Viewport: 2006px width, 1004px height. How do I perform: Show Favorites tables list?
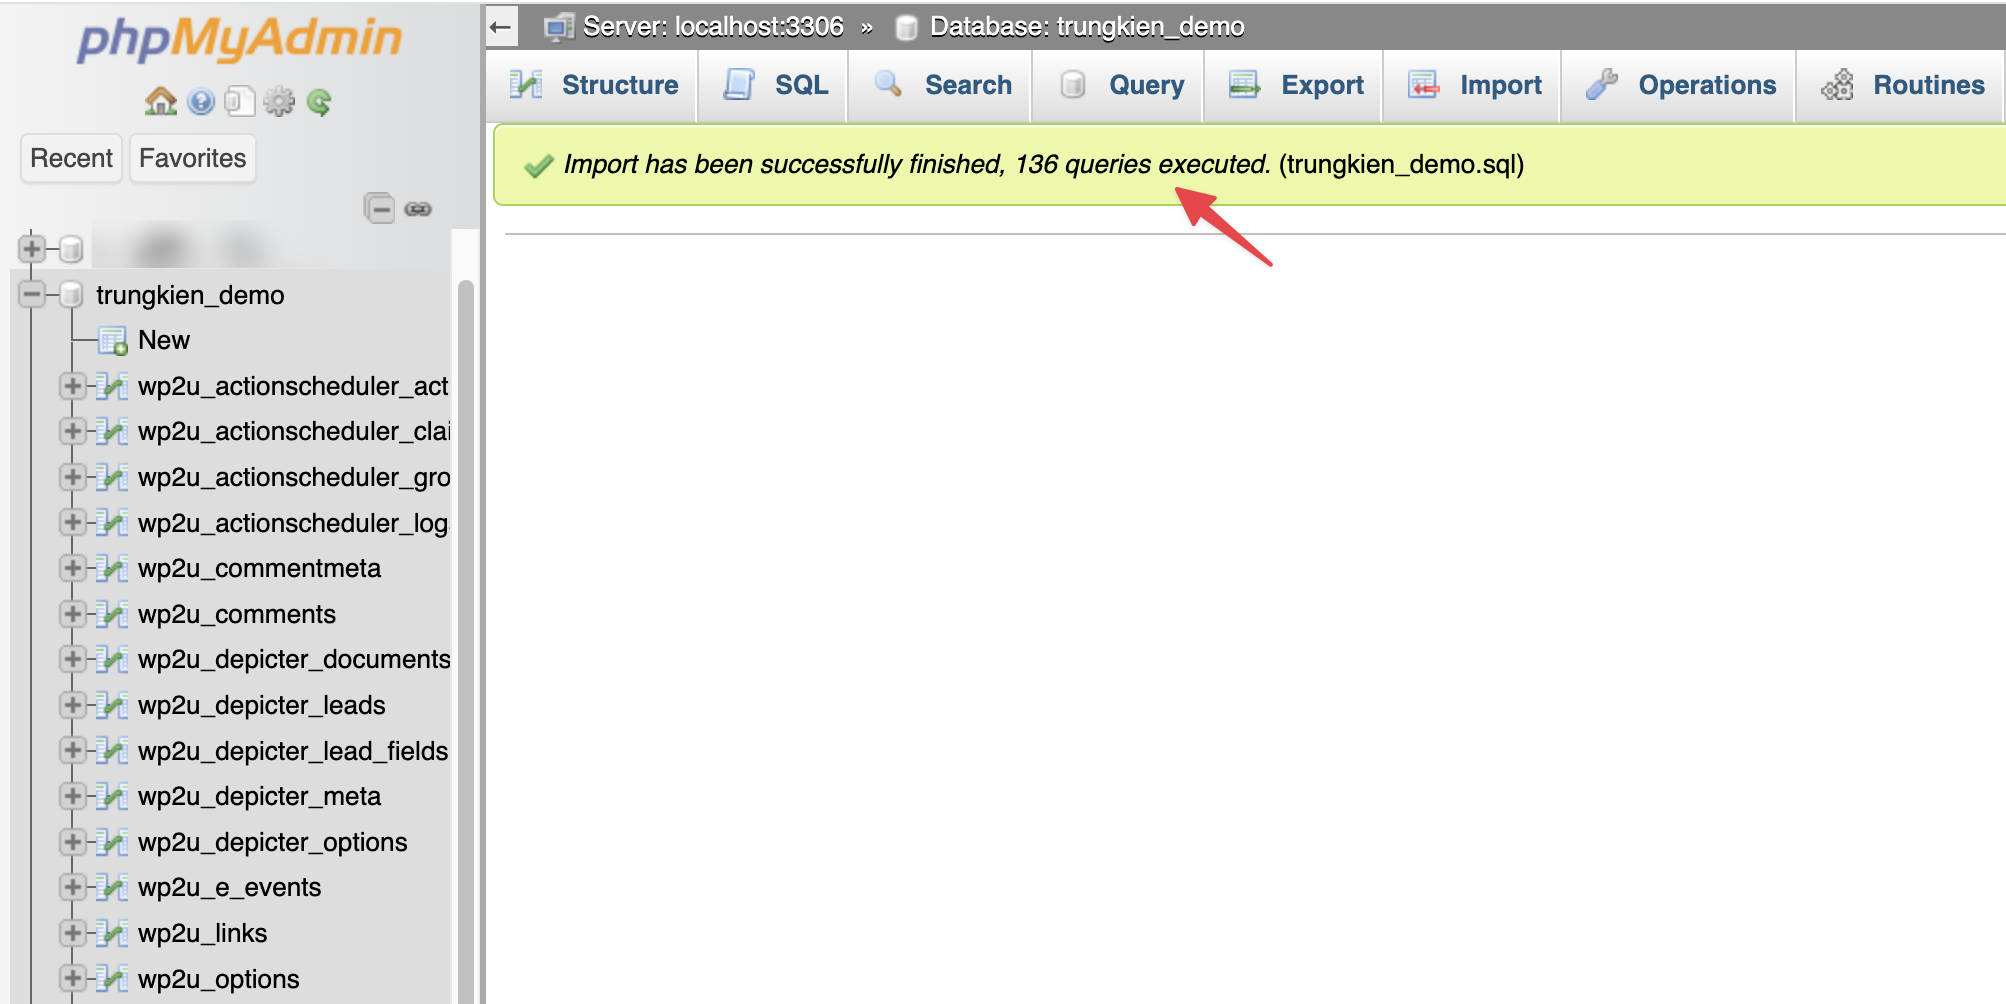(x=192, y=158)
